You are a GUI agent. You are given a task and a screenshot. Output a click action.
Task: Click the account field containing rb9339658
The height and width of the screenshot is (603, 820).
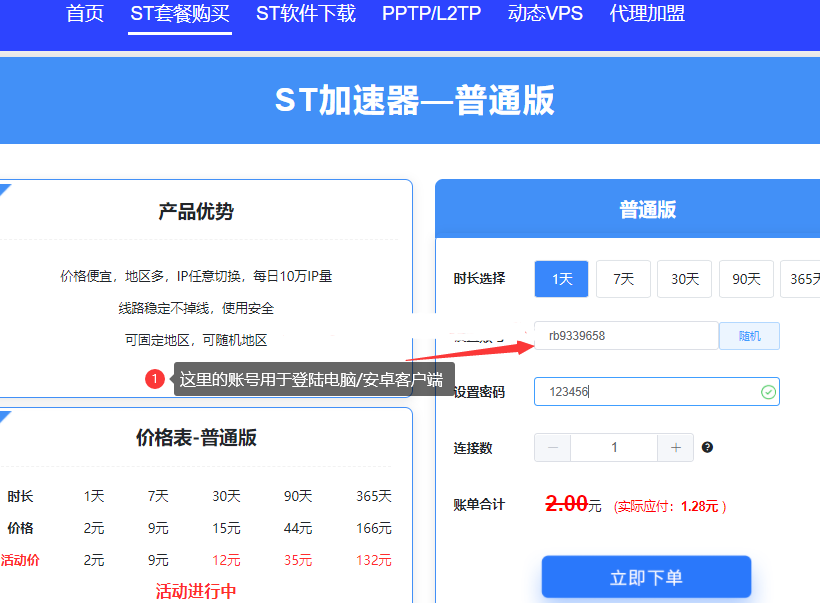[x=626, y=336]
